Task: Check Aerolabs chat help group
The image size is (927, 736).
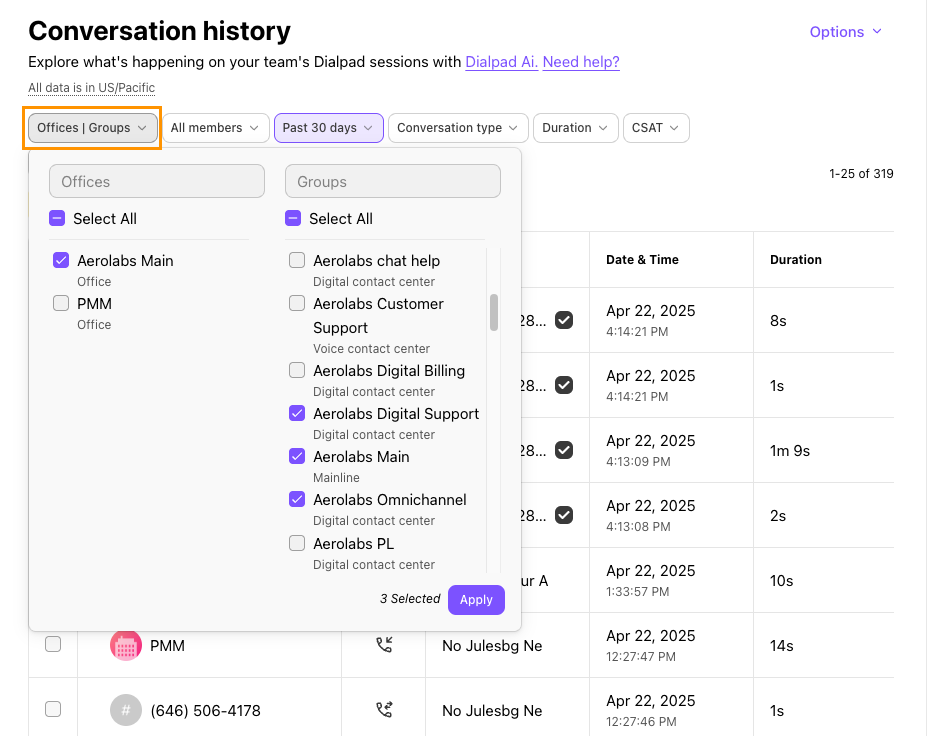Action: 297,260
